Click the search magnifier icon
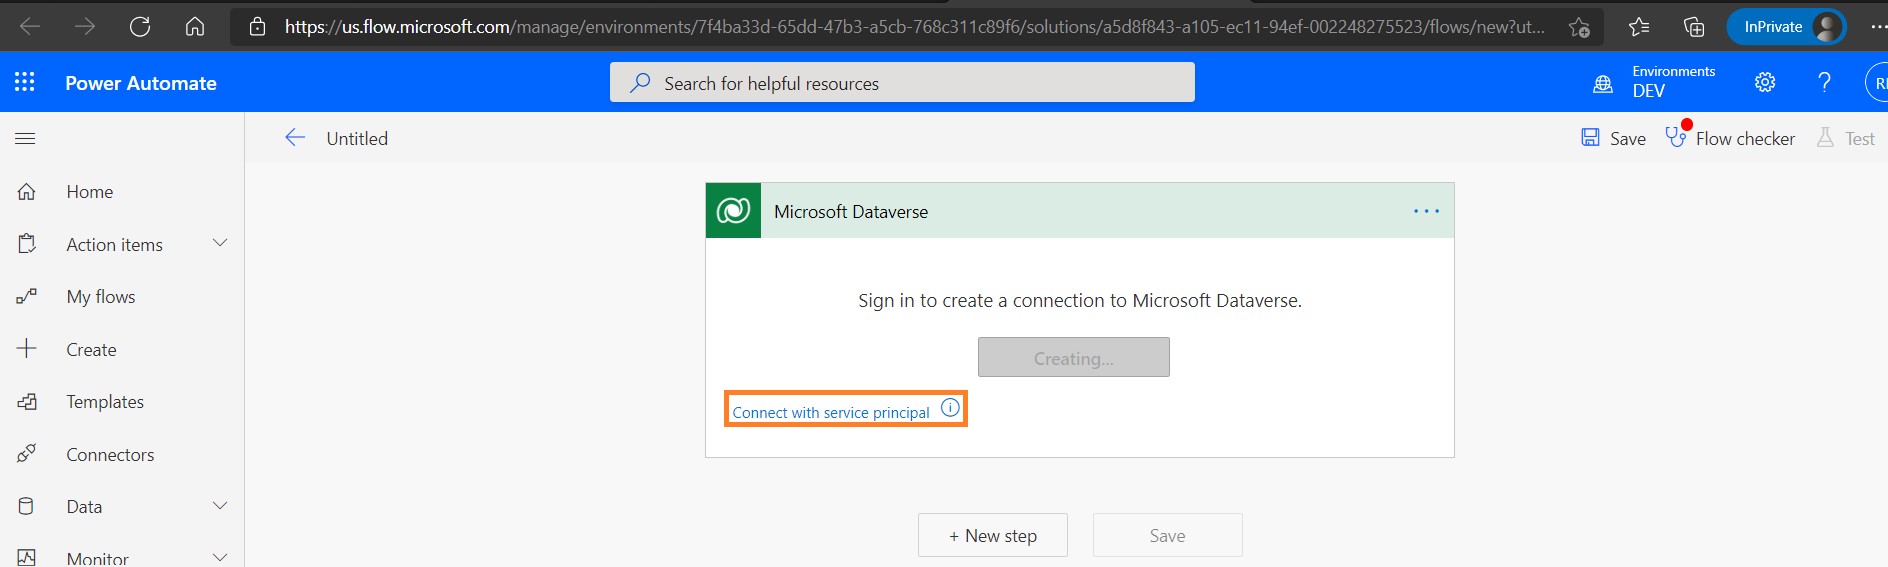This screenshot has height=567, width=1888. point(640,83)
